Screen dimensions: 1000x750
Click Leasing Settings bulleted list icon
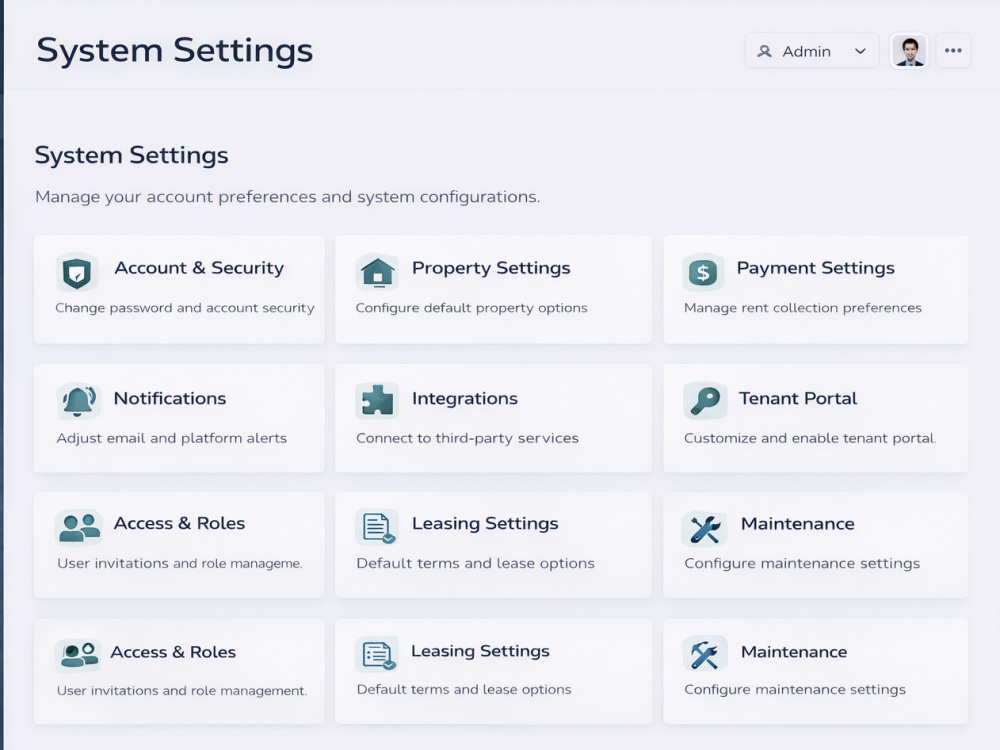pyautogui.click(x=377, y=654)
